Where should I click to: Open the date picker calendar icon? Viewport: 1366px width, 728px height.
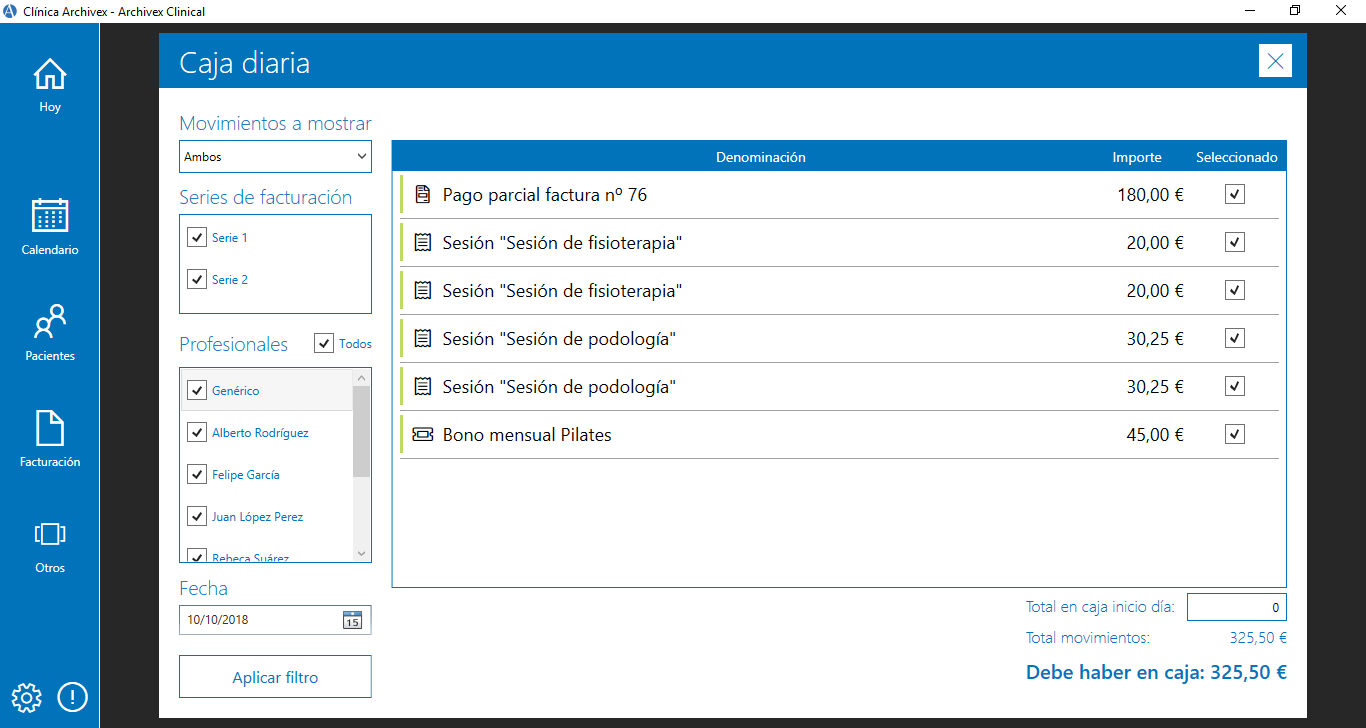[x=352, y=620]
